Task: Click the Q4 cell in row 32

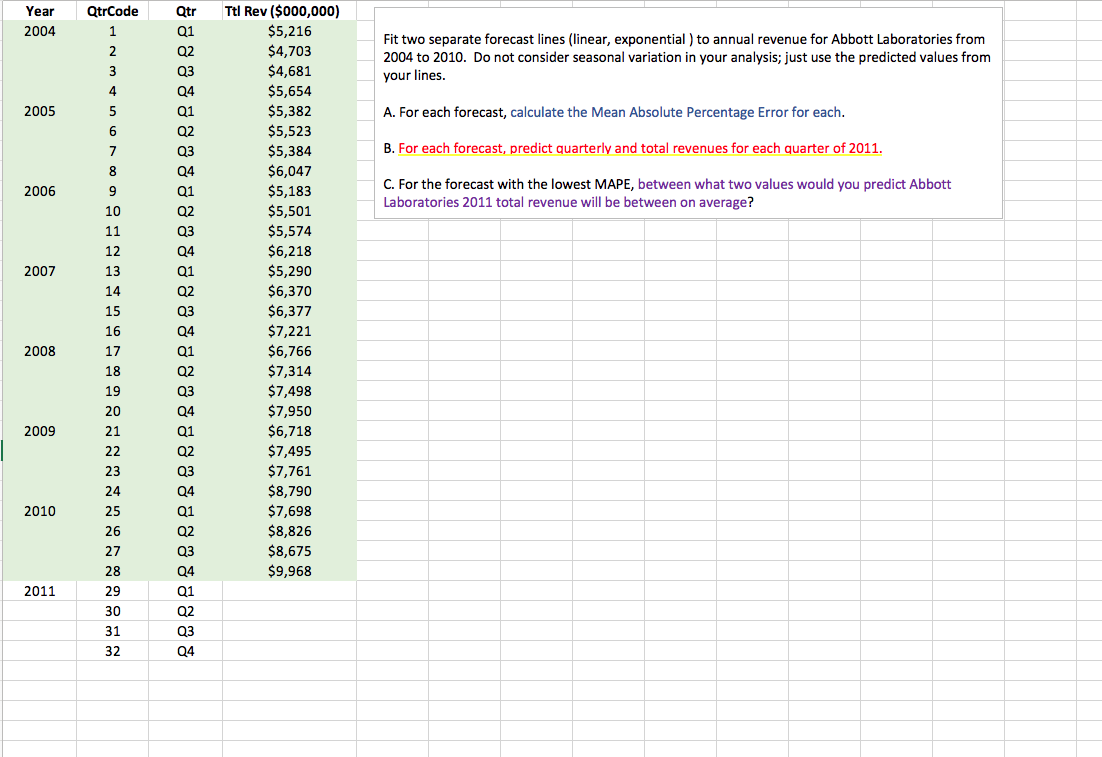Action: point(186,652)
